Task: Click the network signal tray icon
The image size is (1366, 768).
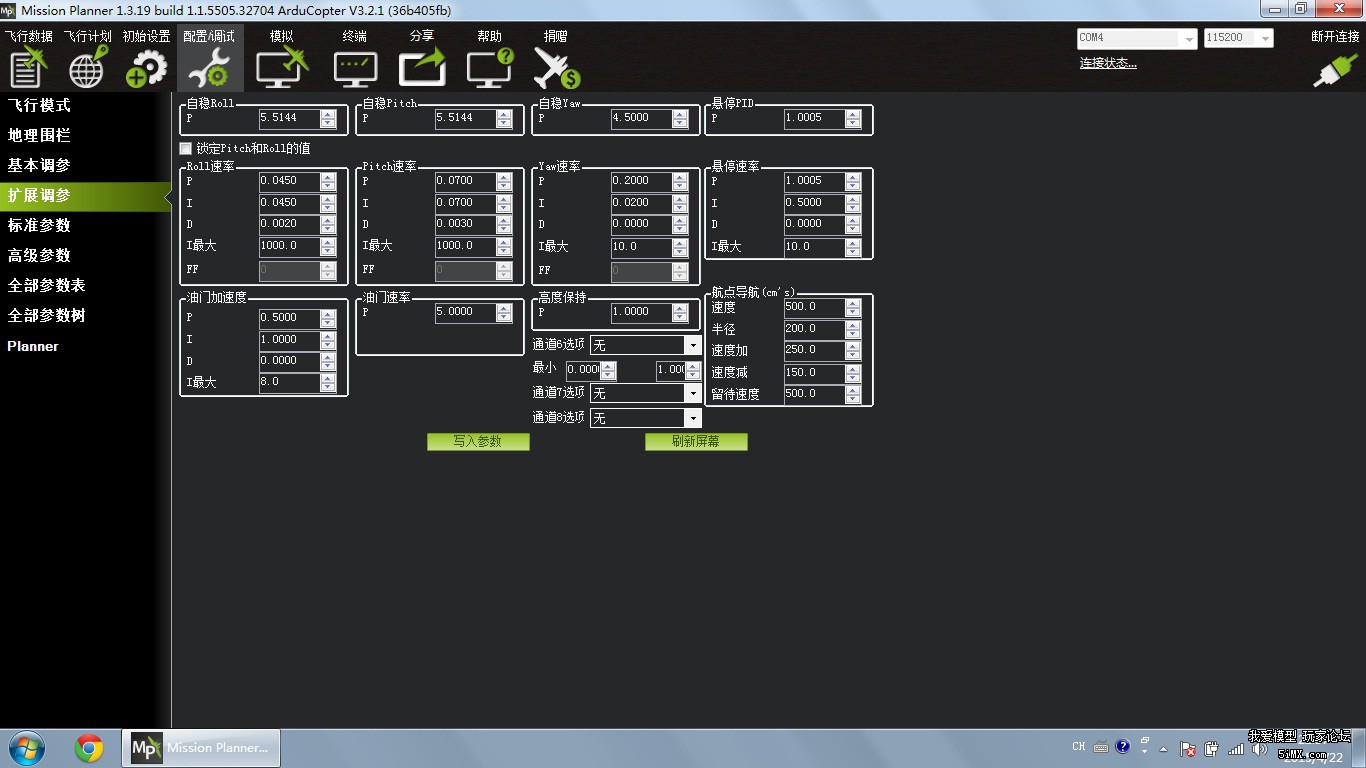Action: tap(1236, 748)
